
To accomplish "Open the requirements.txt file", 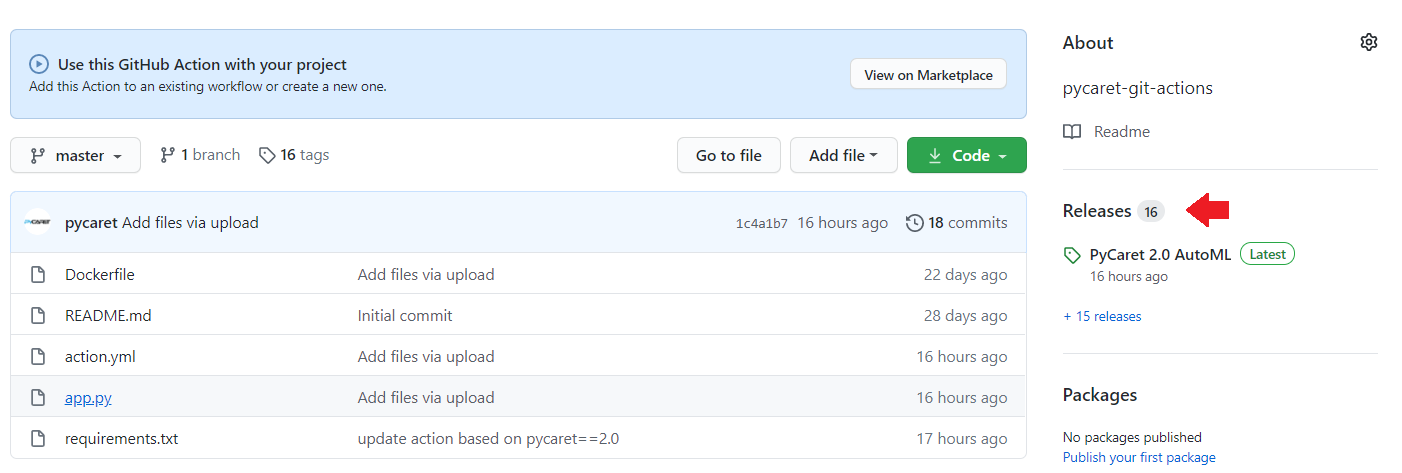I will 121,439.
